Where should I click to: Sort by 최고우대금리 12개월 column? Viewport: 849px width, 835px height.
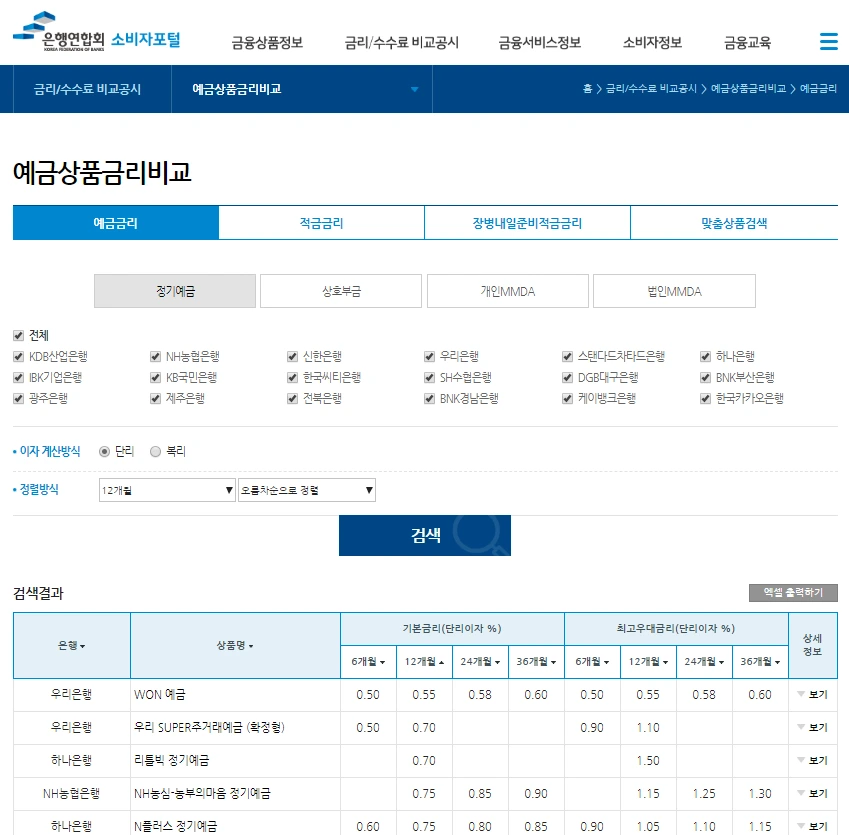(648, 662)
